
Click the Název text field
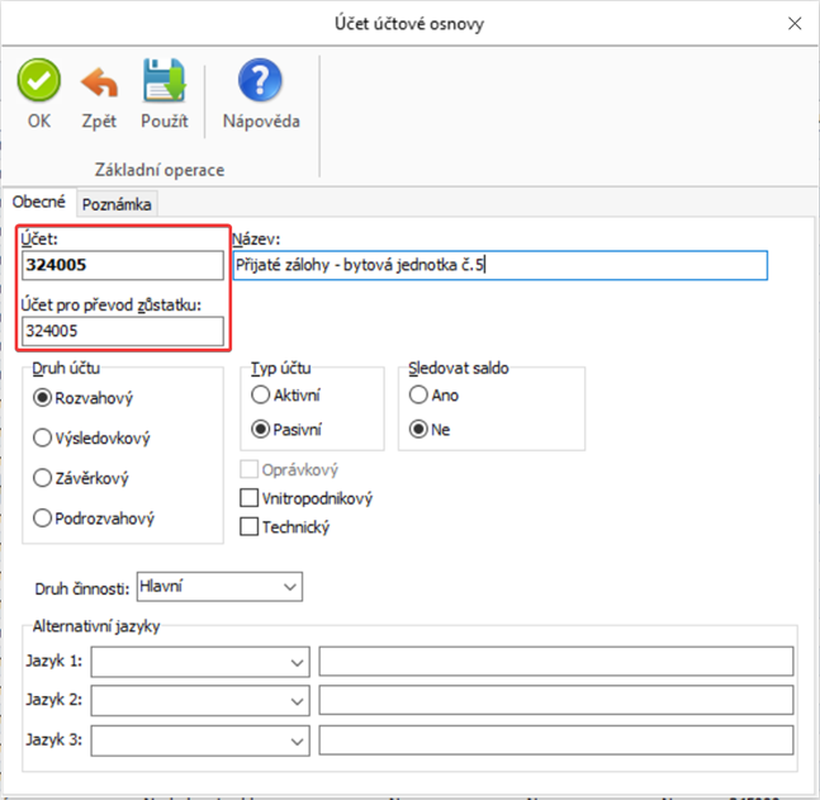[500, 266]
